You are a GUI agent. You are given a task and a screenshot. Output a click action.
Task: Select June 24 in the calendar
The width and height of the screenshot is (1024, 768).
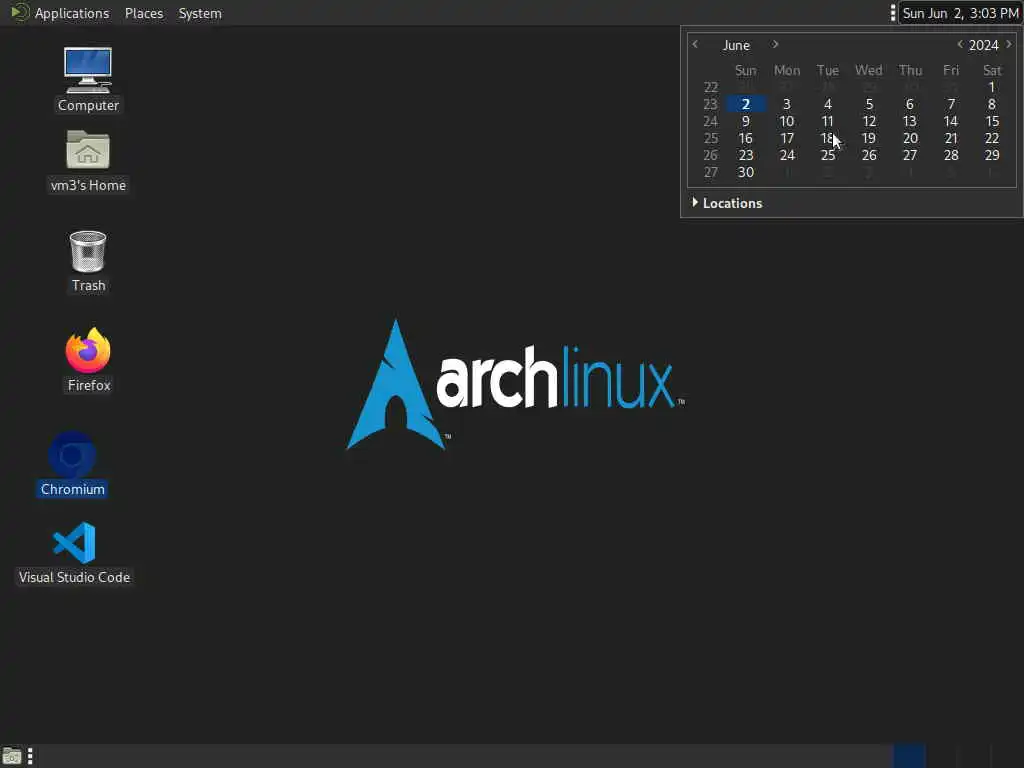pyautogui.click(x=787, y=155)
